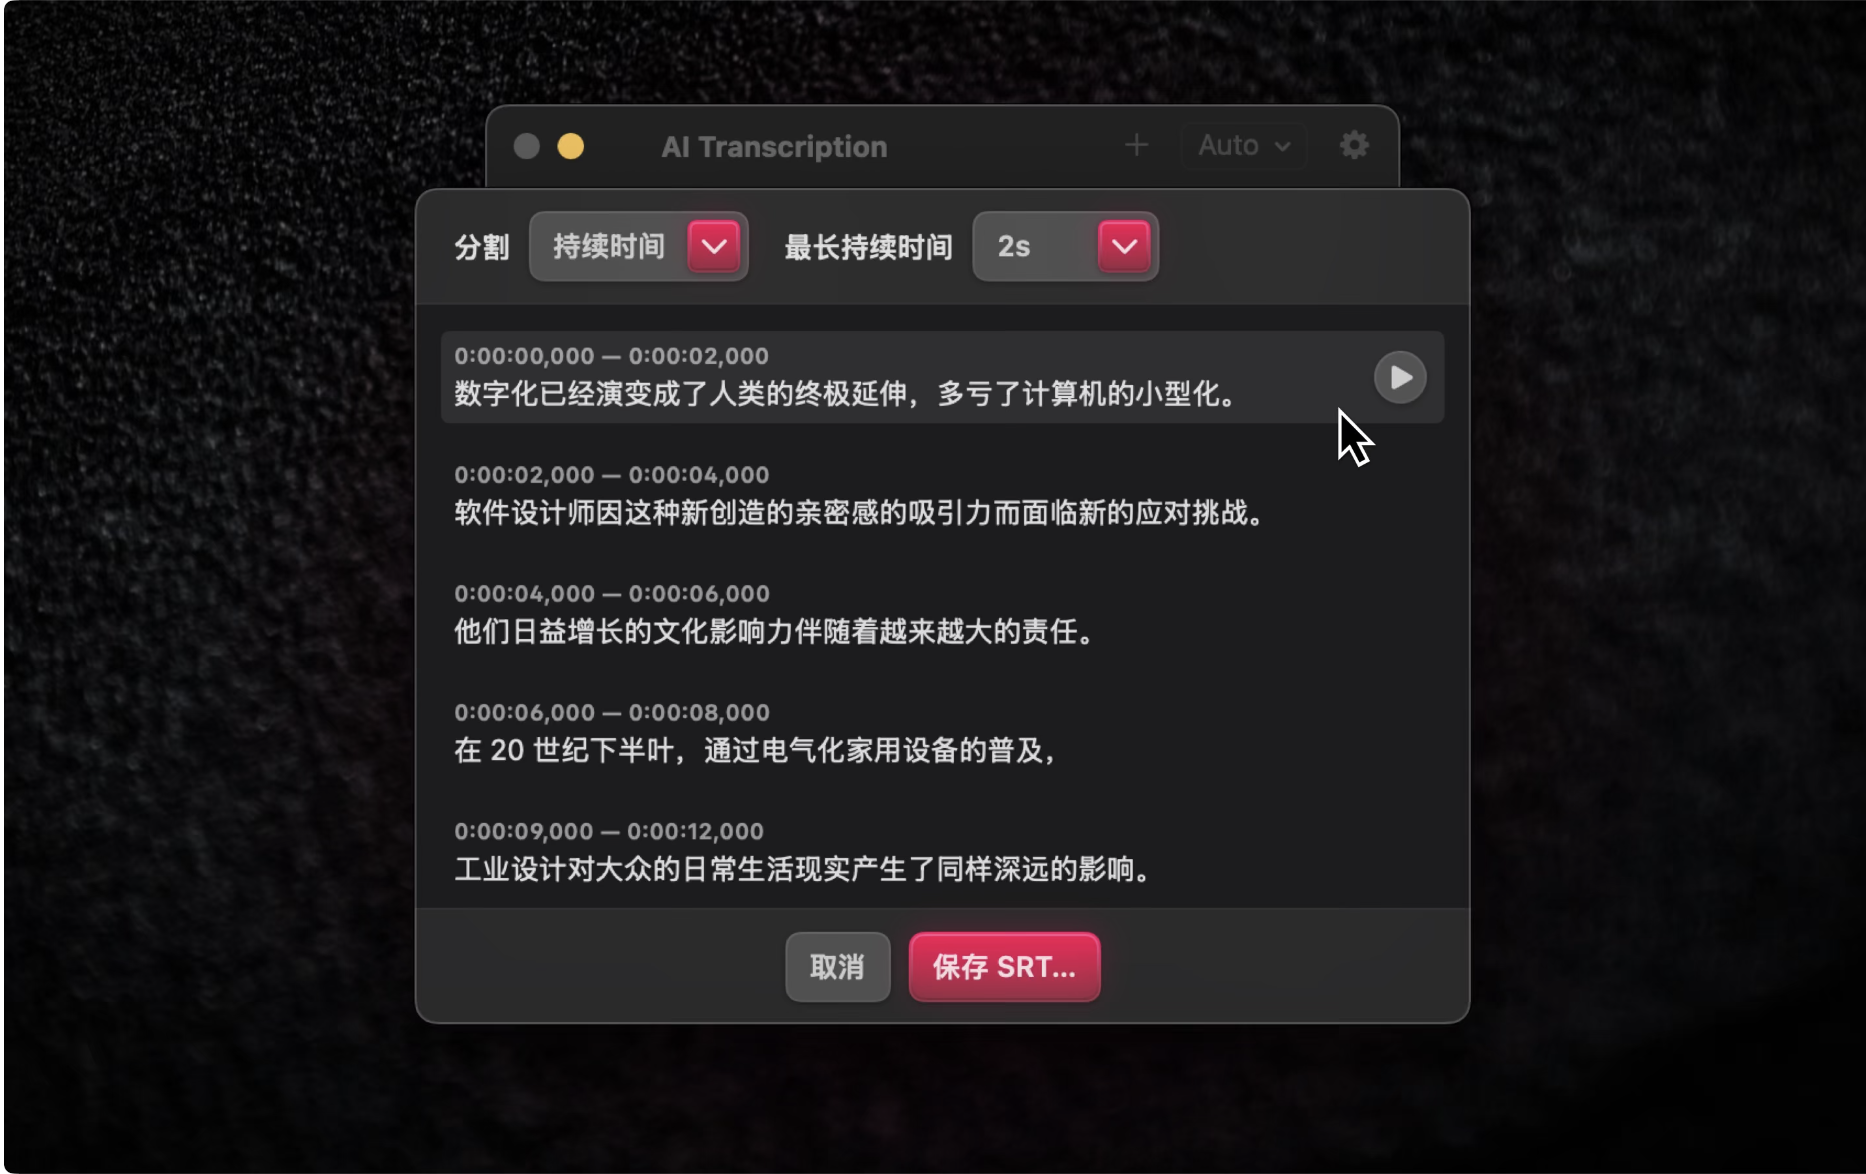Click red chevron beside 持续时间
The image size is (1866, 1174).
[x=714, y=246]
